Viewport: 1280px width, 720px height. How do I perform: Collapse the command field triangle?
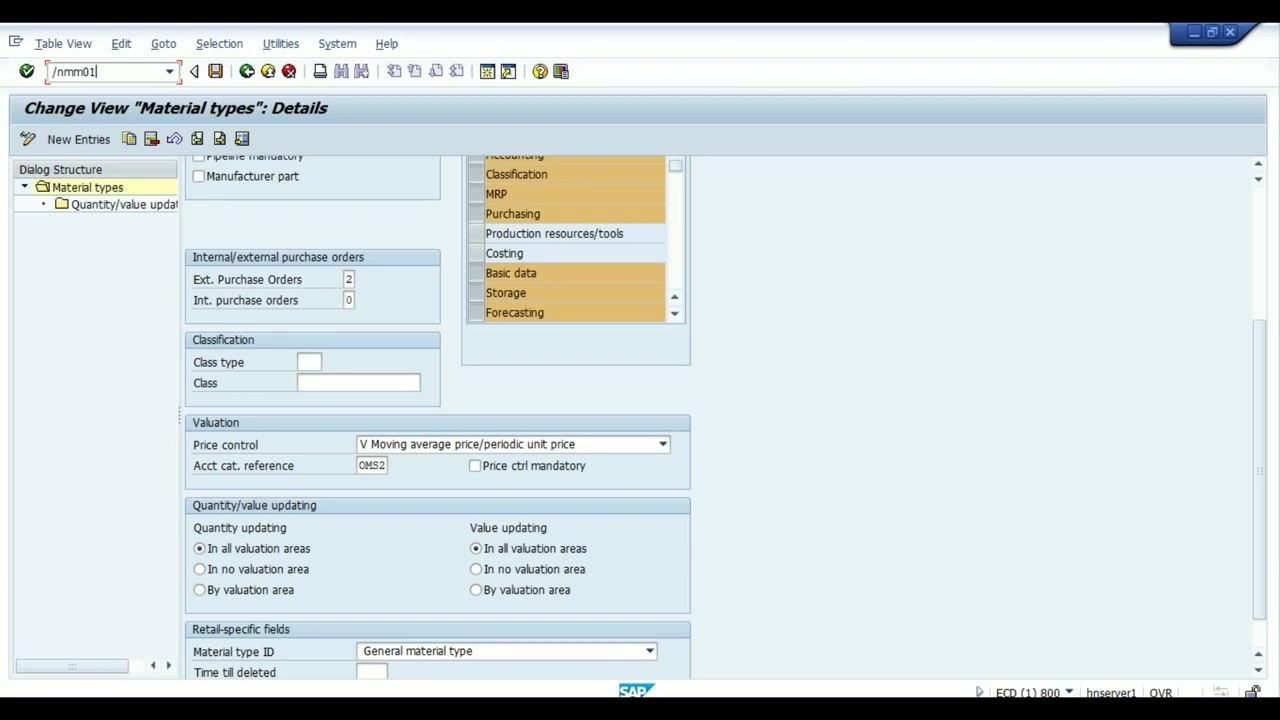click(194, 71)
